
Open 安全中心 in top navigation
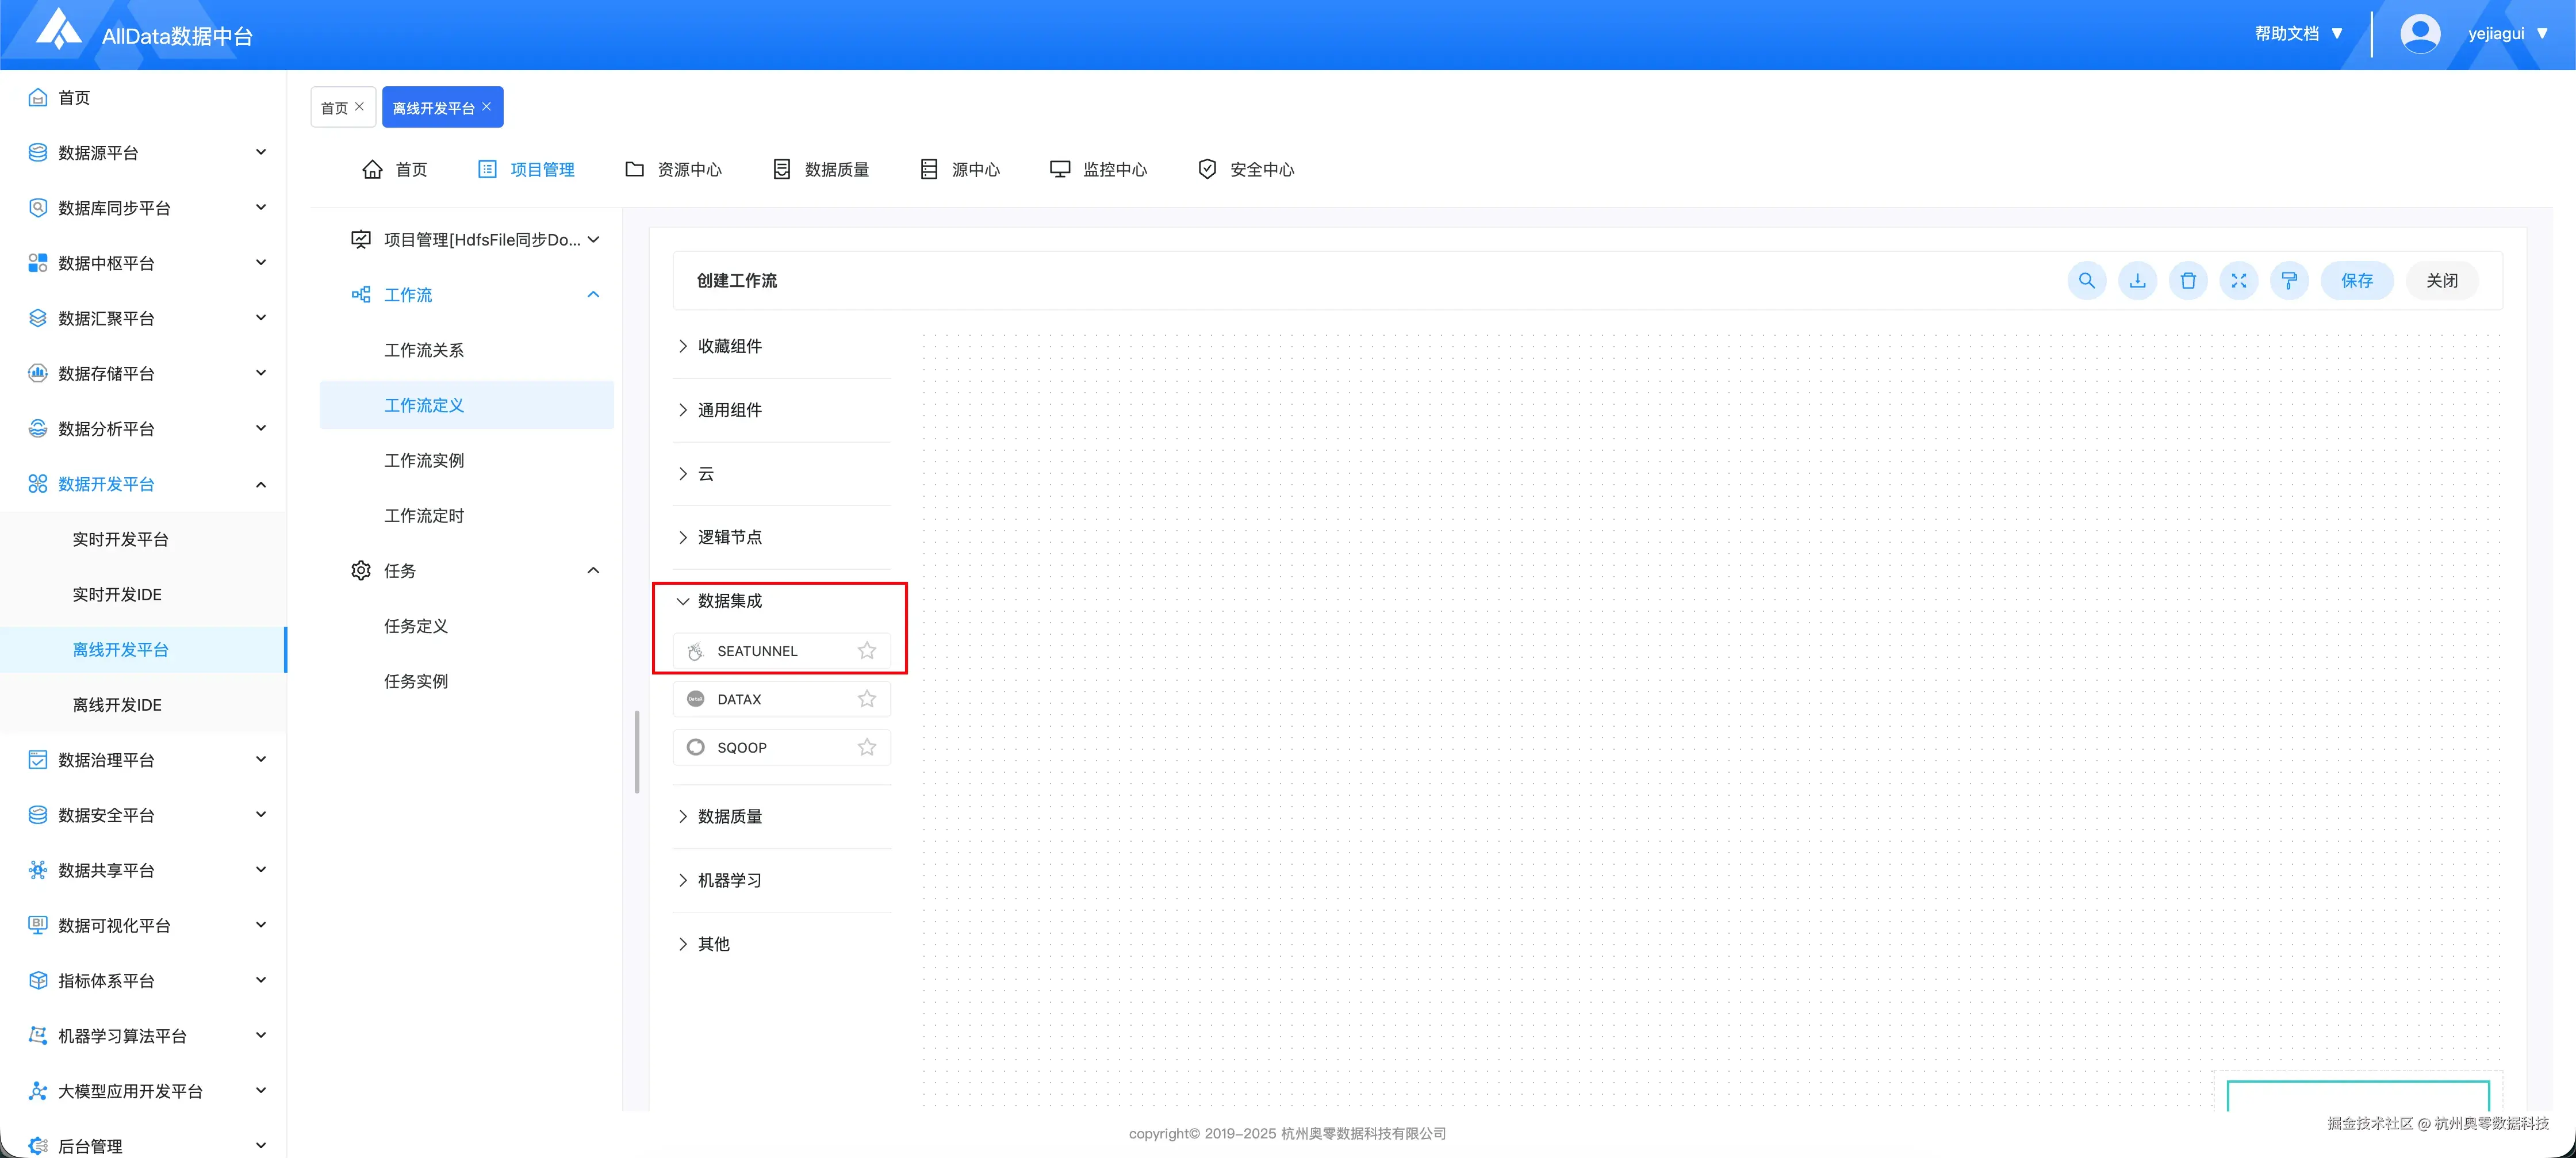point(1246,170)
